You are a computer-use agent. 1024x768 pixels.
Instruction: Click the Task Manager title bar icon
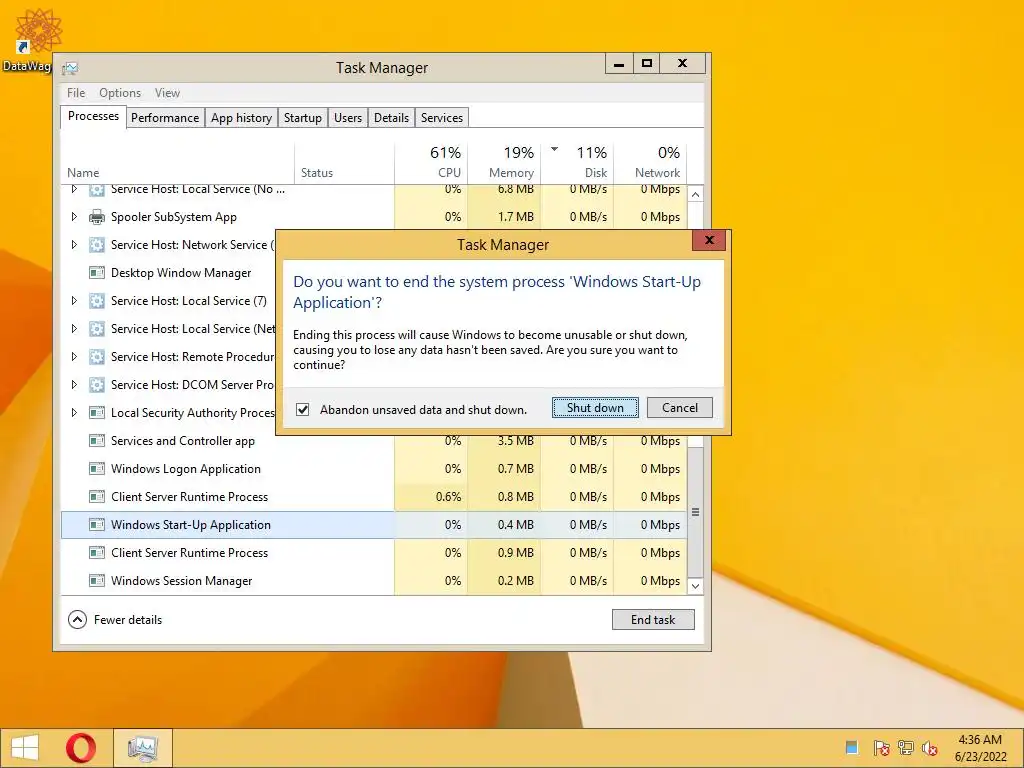(x=70, y=68)
